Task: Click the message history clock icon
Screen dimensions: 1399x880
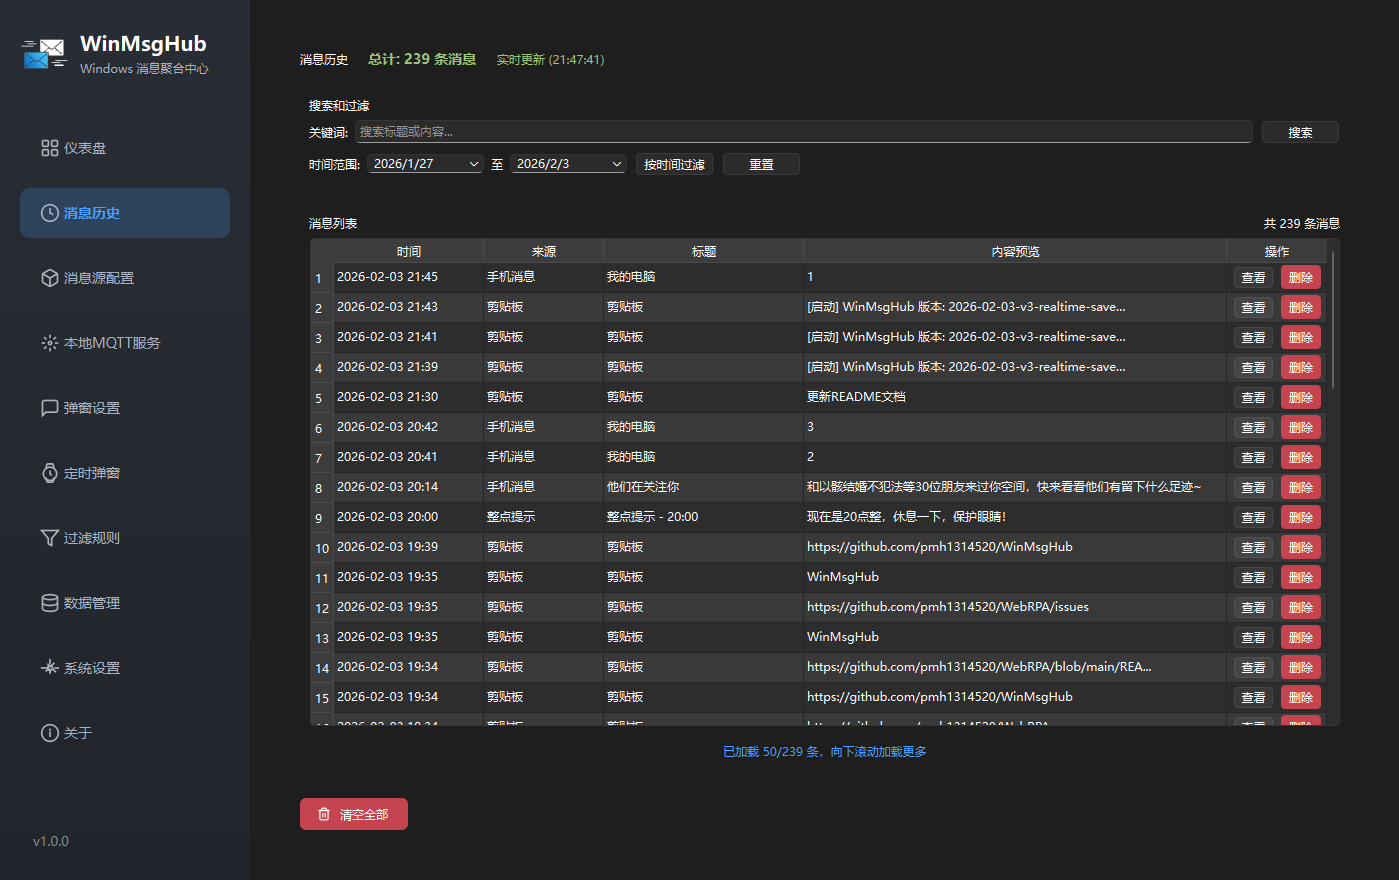Action: [49, 213]
